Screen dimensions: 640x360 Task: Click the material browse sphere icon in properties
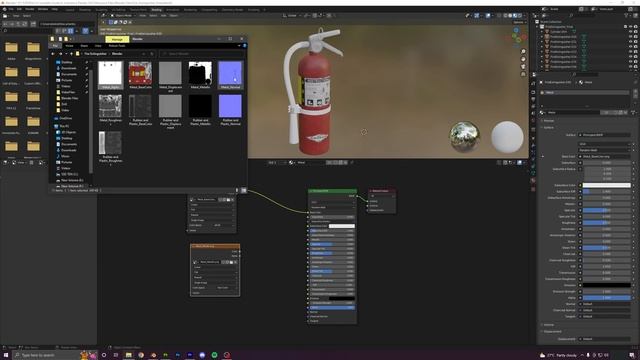click(543, 112)
